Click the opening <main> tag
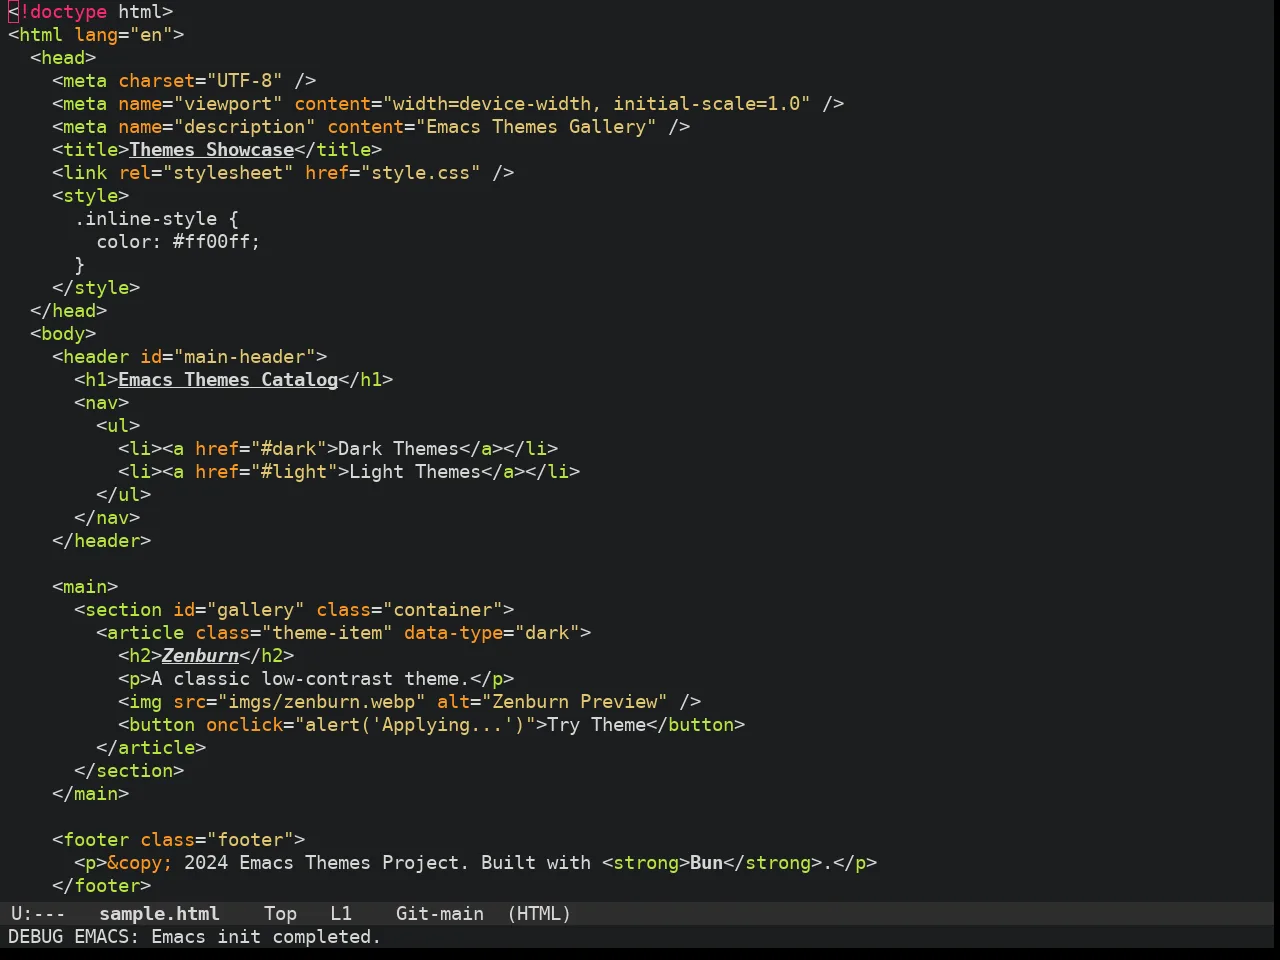 pyautogui.click(x=85, y=586)
